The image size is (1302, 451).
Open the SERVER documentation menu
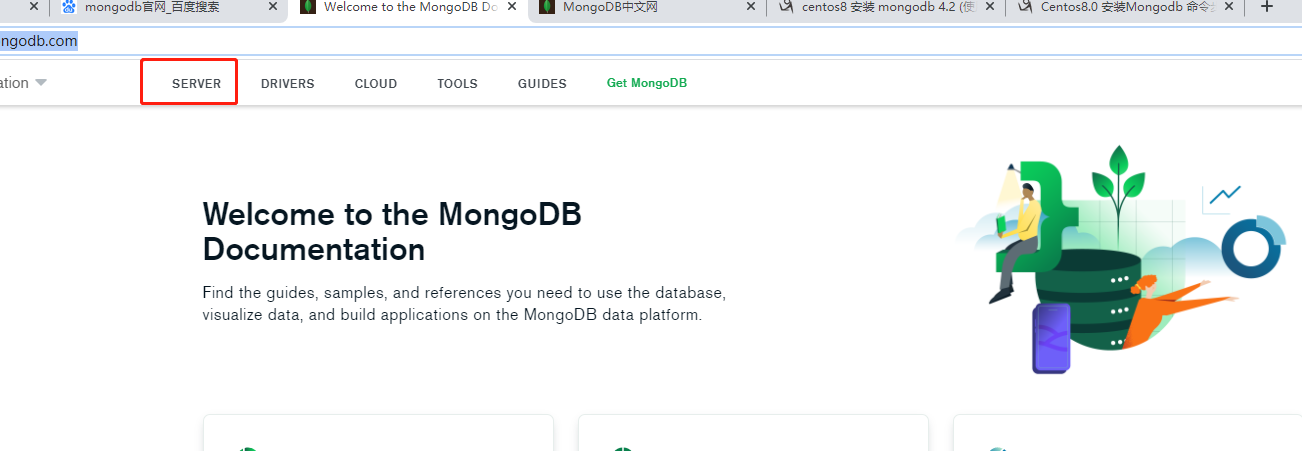196,84
